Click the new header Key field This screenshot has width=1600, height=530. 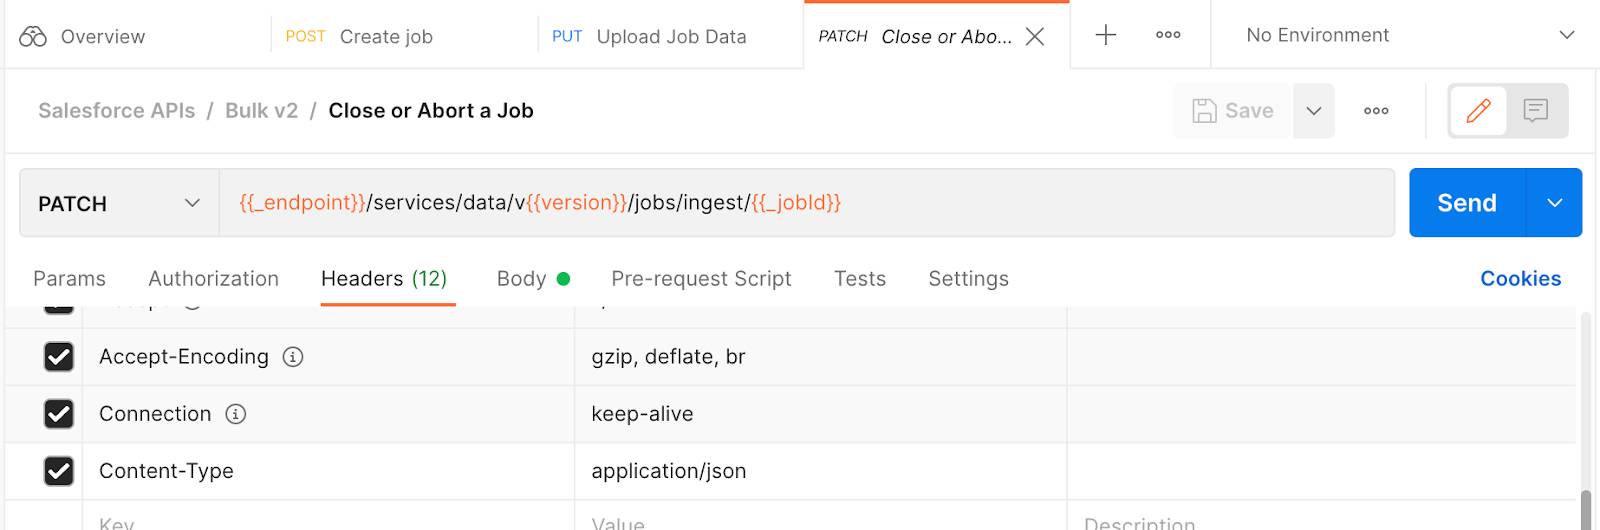click(x=328, y=518)
